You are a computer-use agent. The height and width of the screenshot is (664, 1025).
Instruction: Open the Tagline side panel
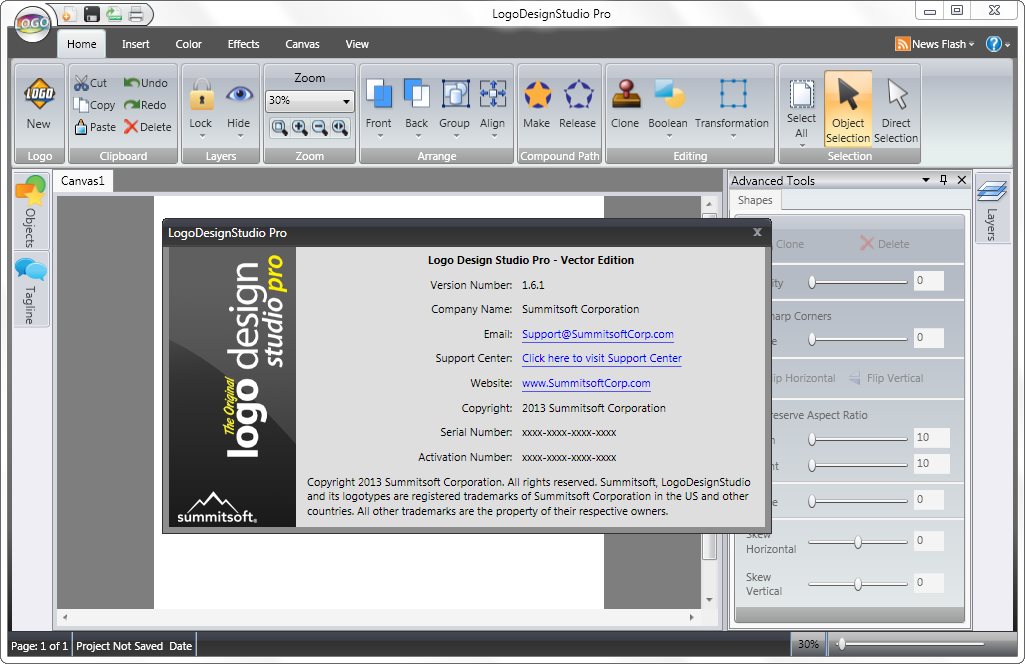pos(31,290)
